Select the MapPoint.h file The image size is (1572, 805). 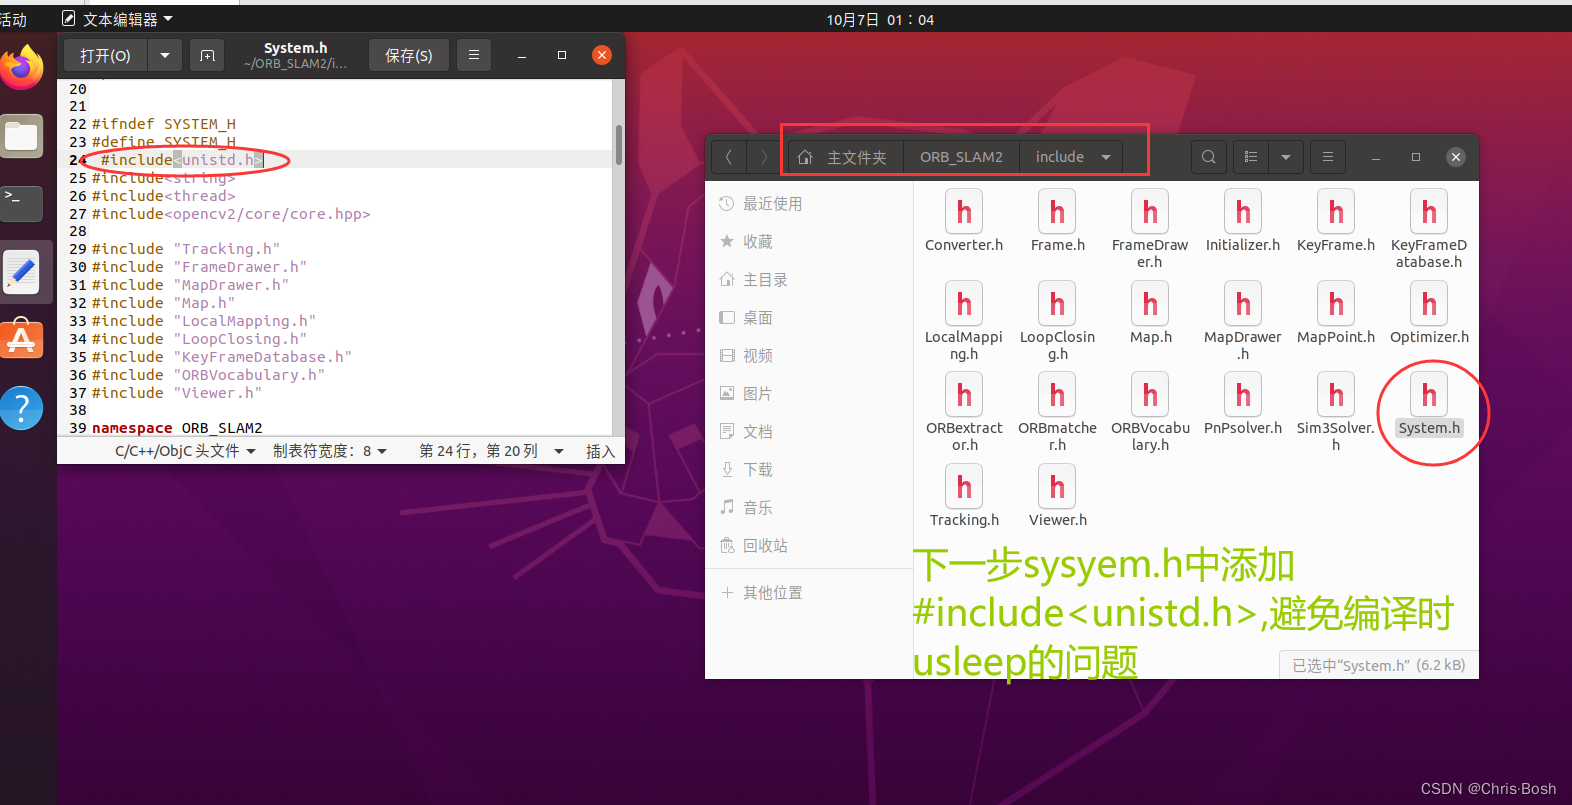point(1336,313)
